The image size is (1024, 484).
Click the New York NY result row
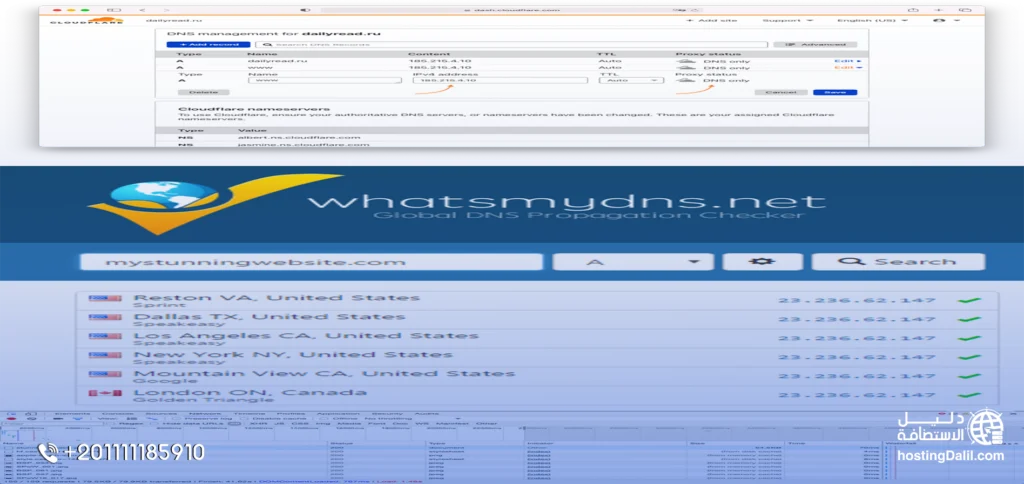coord(537,357)
